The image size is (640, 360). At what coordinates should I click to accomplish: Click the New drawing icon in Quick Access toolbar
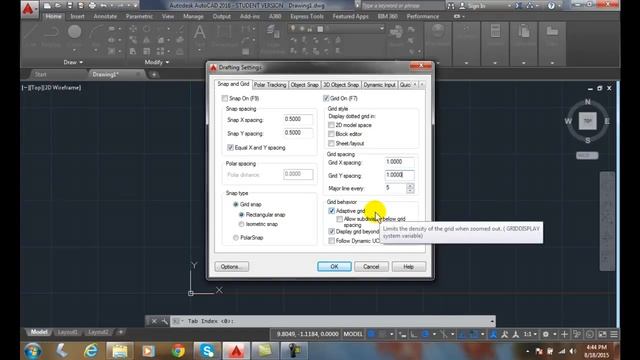point(47,6)
